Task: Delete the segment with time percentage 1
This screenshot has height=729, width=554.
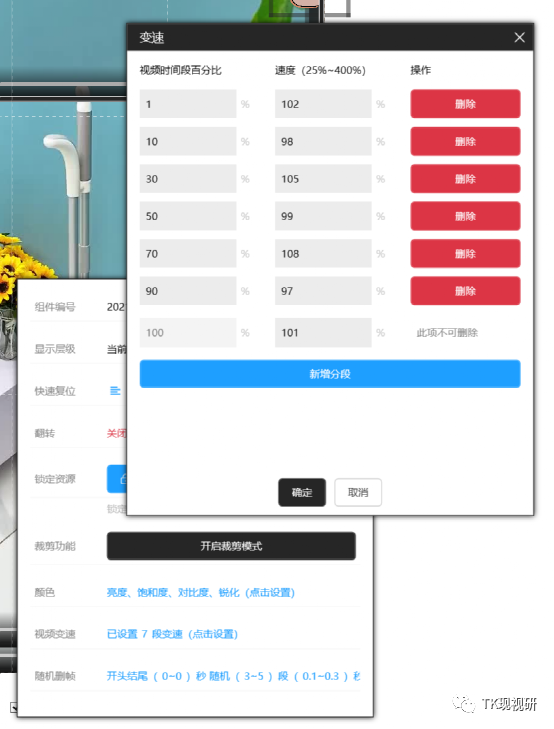Action: 465,104
